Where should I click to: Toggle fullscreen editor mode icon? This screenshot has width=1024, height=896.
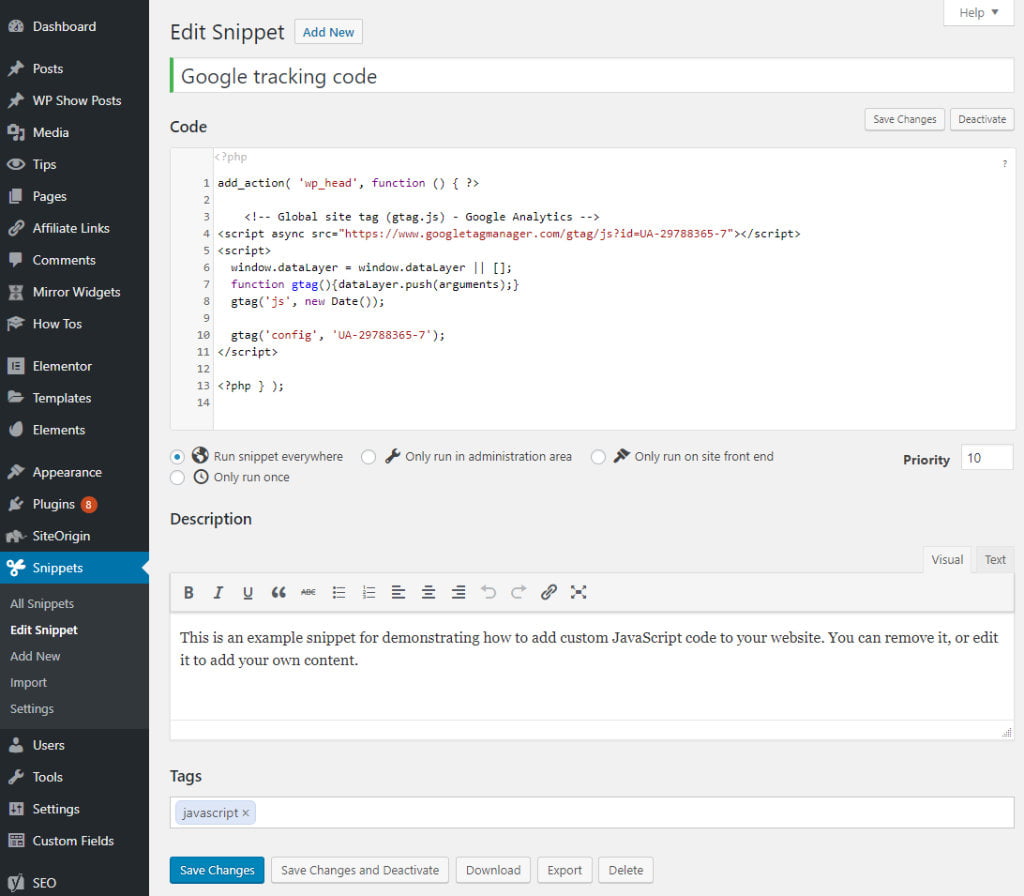click(x=578, y=592)
